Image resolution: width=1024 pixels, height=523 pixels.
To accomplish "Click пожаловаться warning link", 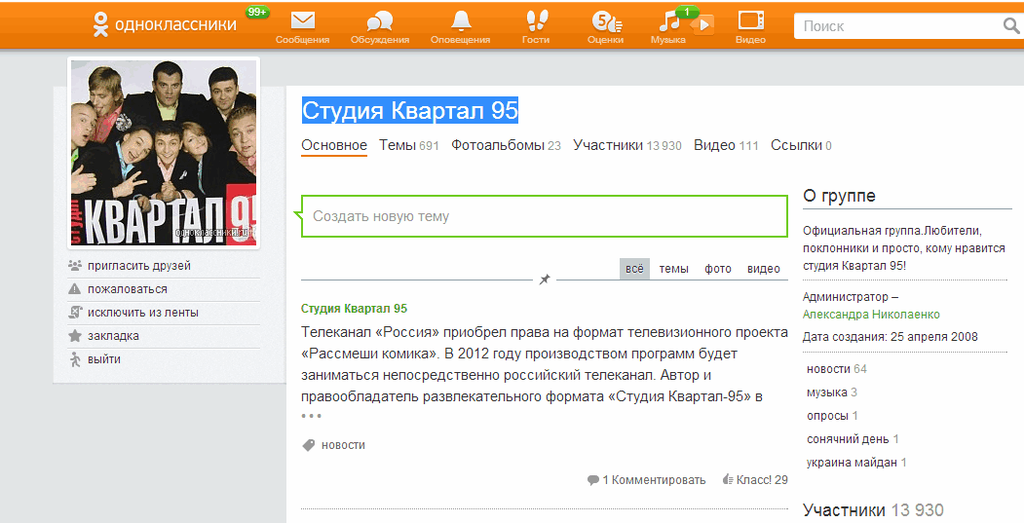I will click(x=127, y=289).
